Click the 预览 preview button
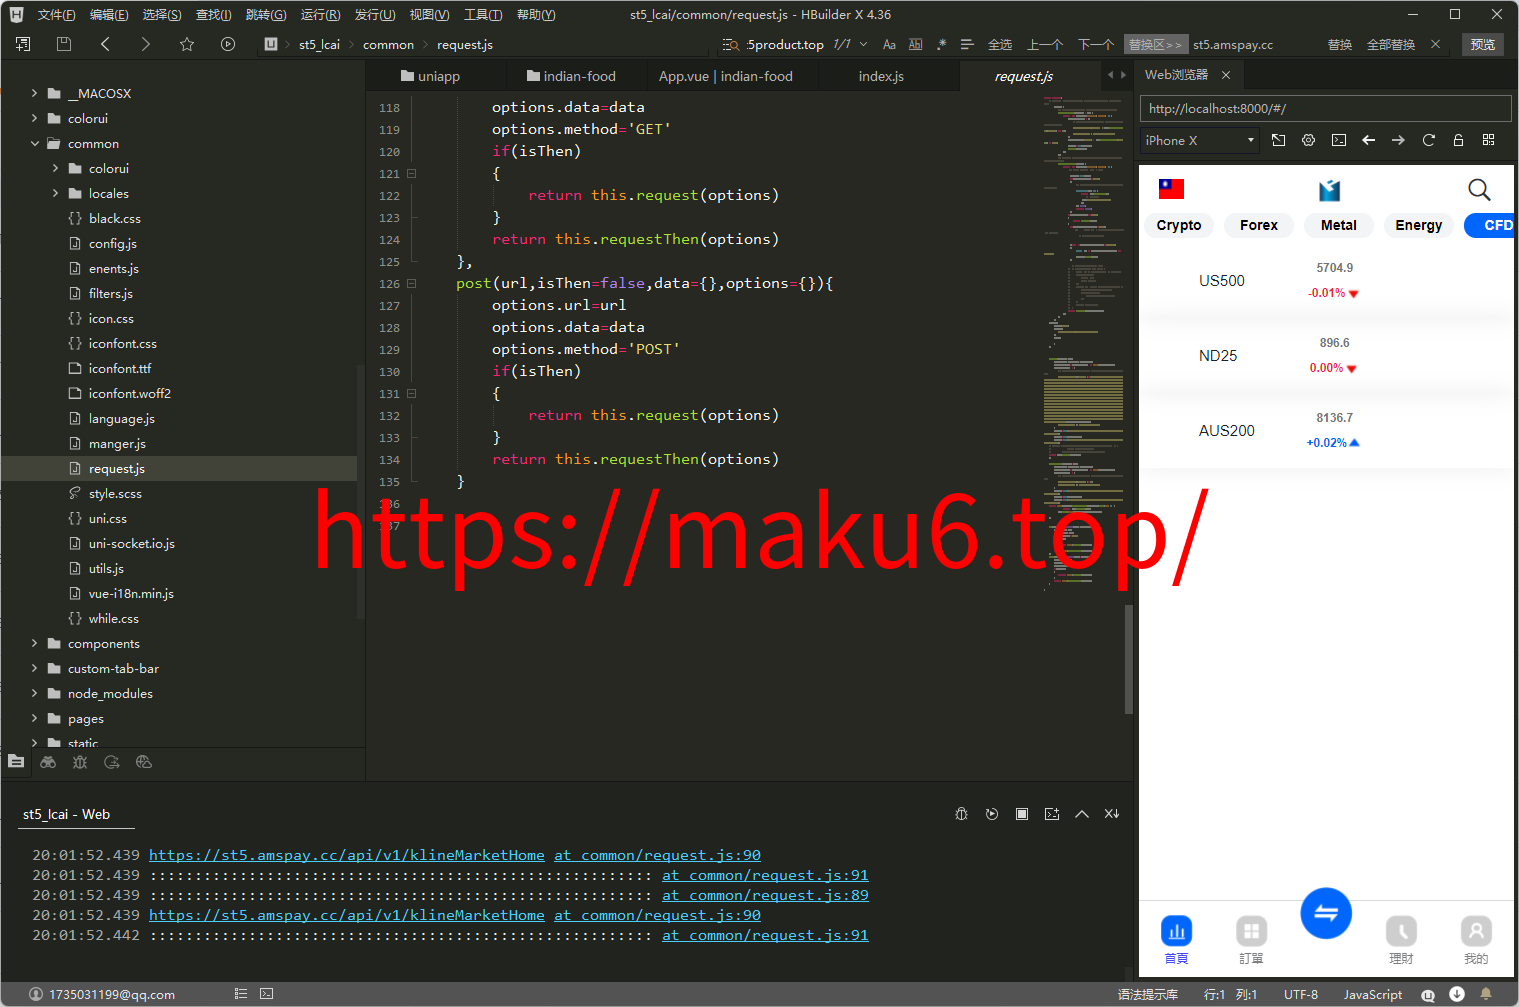The height and width of the screenshot is (1007, 1519). pyautogui.click(x=1482, y=44)
